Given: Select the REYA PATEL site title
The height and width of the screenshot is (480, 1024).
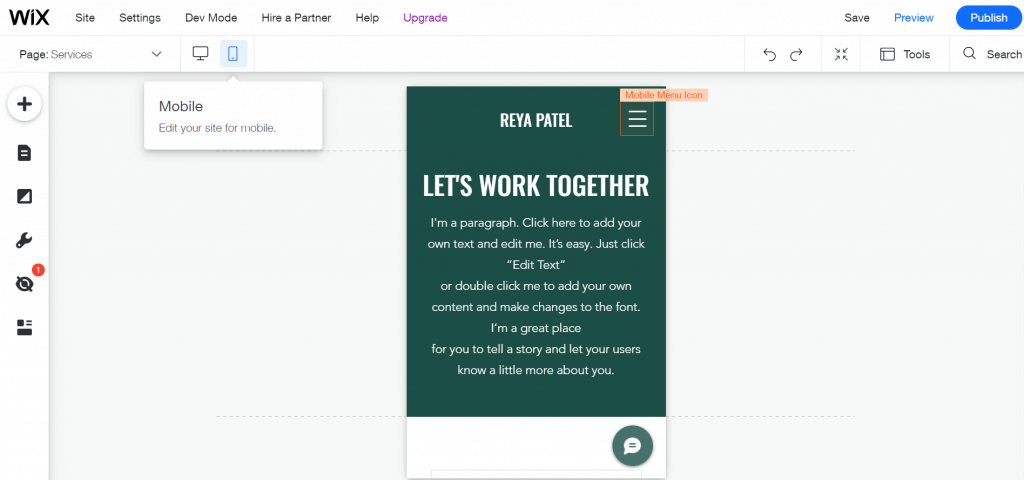Looking at the screenshot, I should click(536, 121).
